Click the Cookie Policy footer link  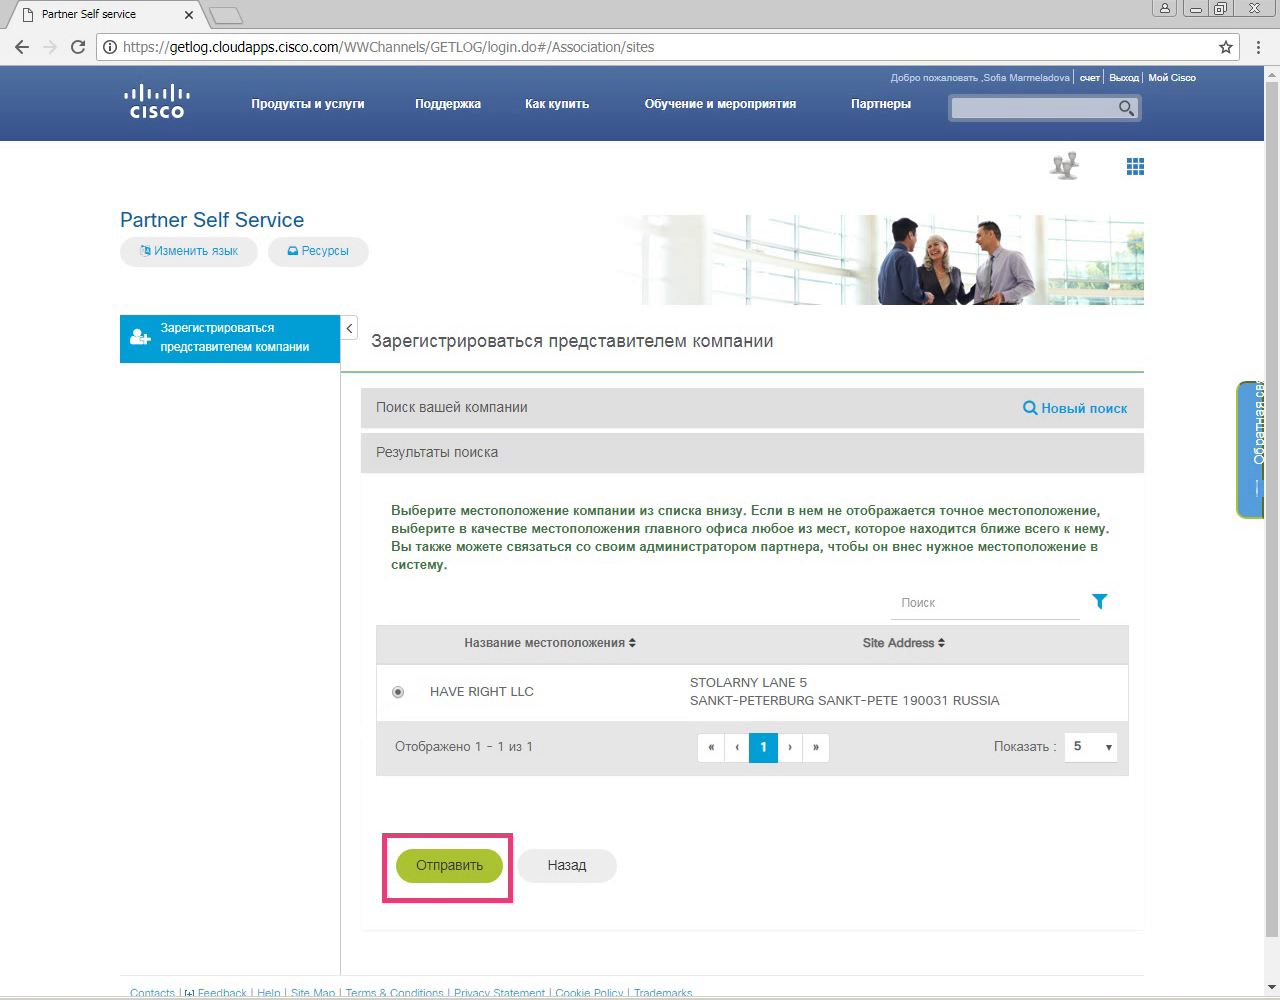point(589,993)
